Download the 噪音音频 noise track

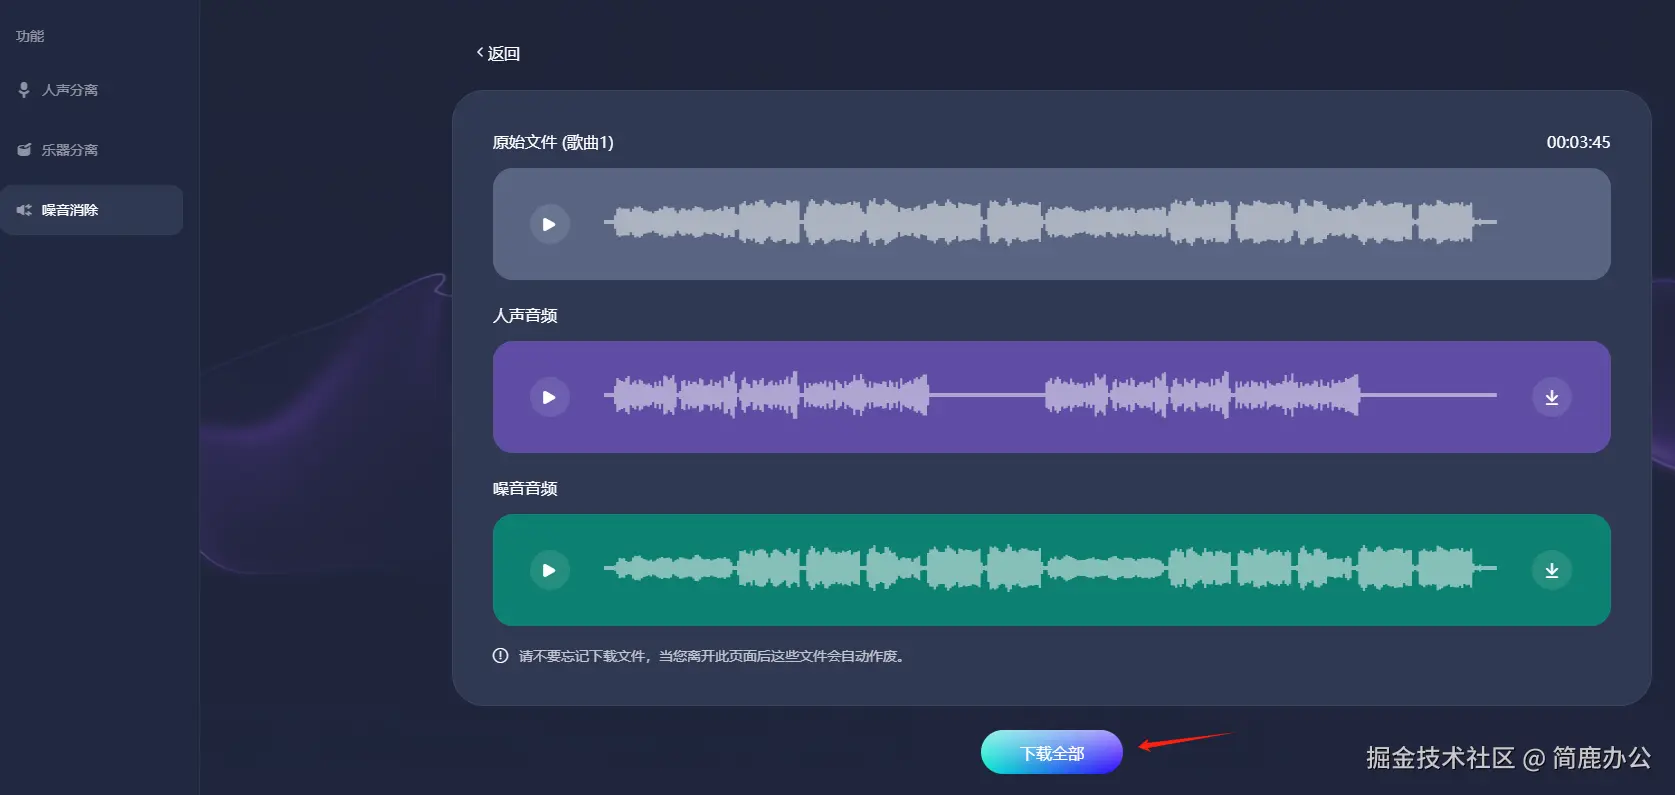(x=1551, y=570)
